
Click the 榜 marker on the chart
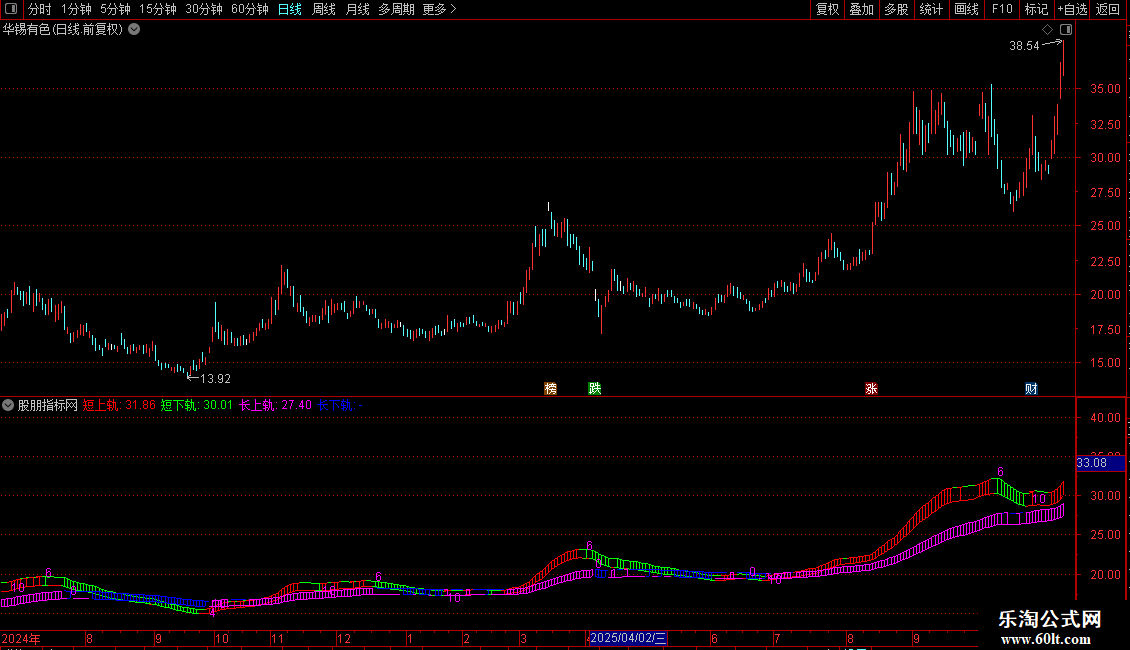[551, 388]
